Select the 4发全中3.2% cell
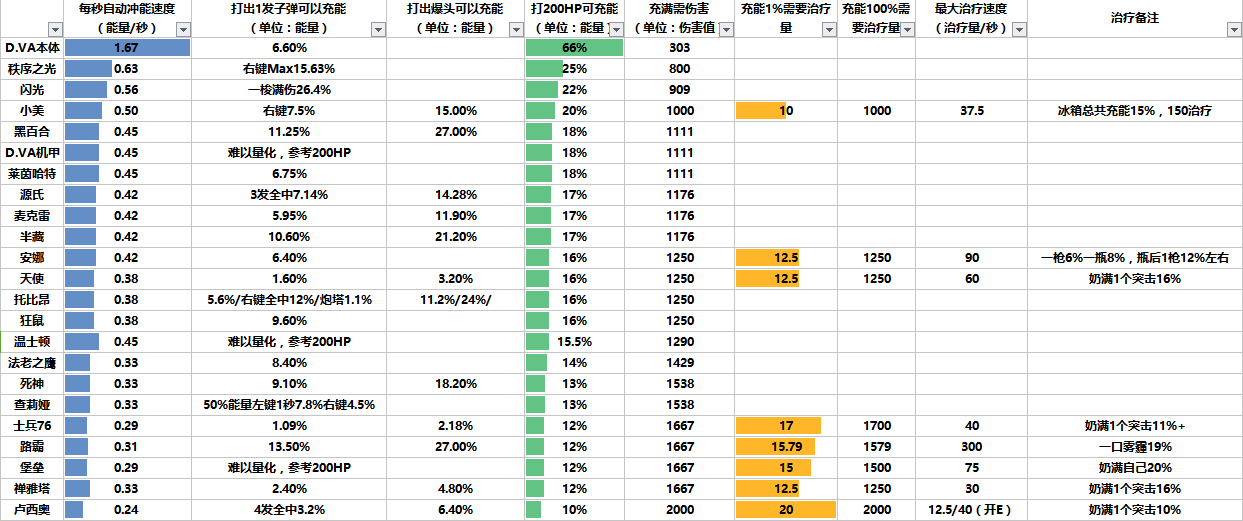The height and width of the screenshot is (521, 1243). (x=289, y=510)
